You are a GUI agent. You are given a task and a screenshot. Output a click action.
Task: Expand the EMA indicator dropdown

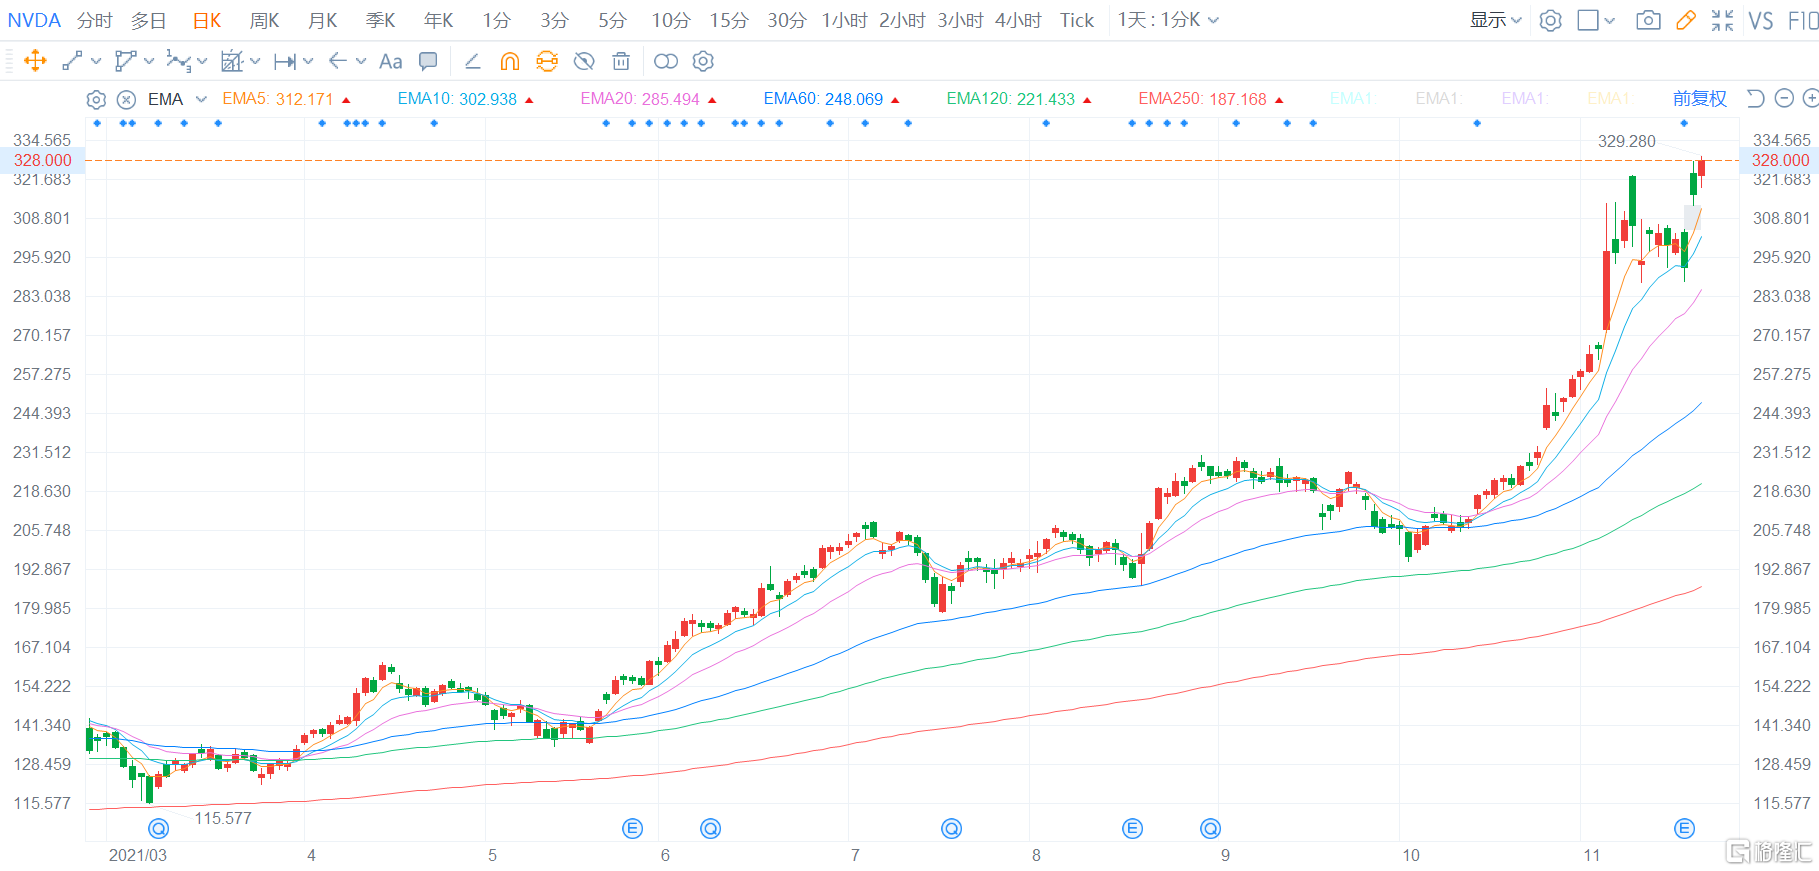(x=201, y=99)
